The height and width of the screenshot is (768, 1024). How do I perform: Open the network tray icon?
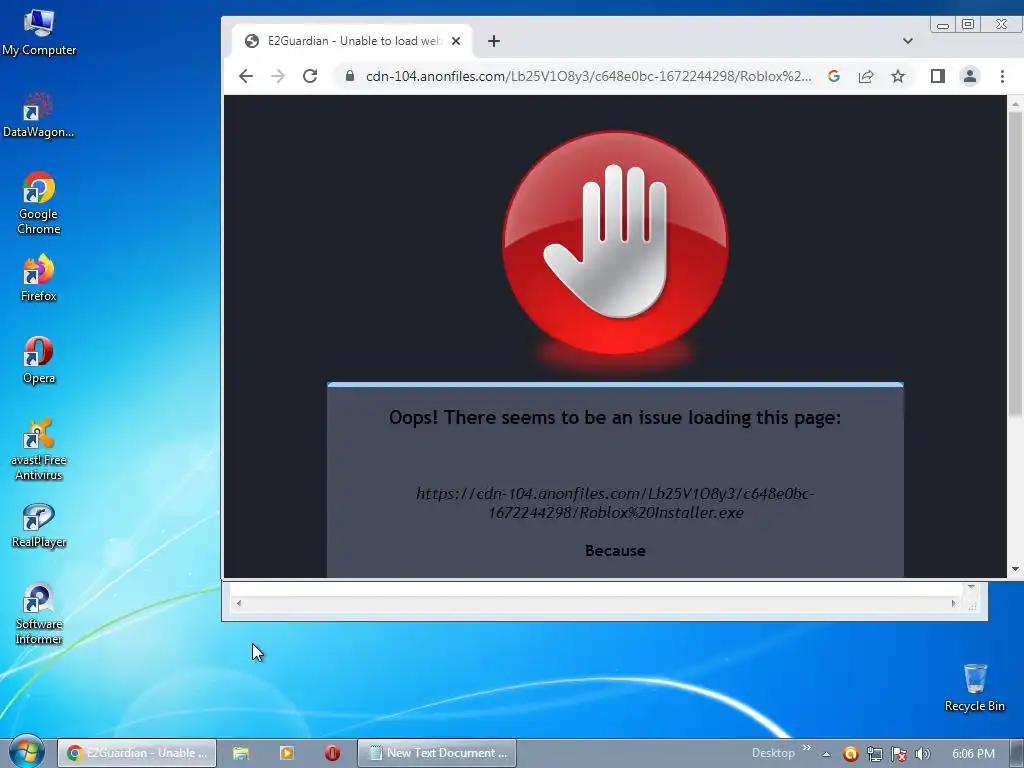874,754
